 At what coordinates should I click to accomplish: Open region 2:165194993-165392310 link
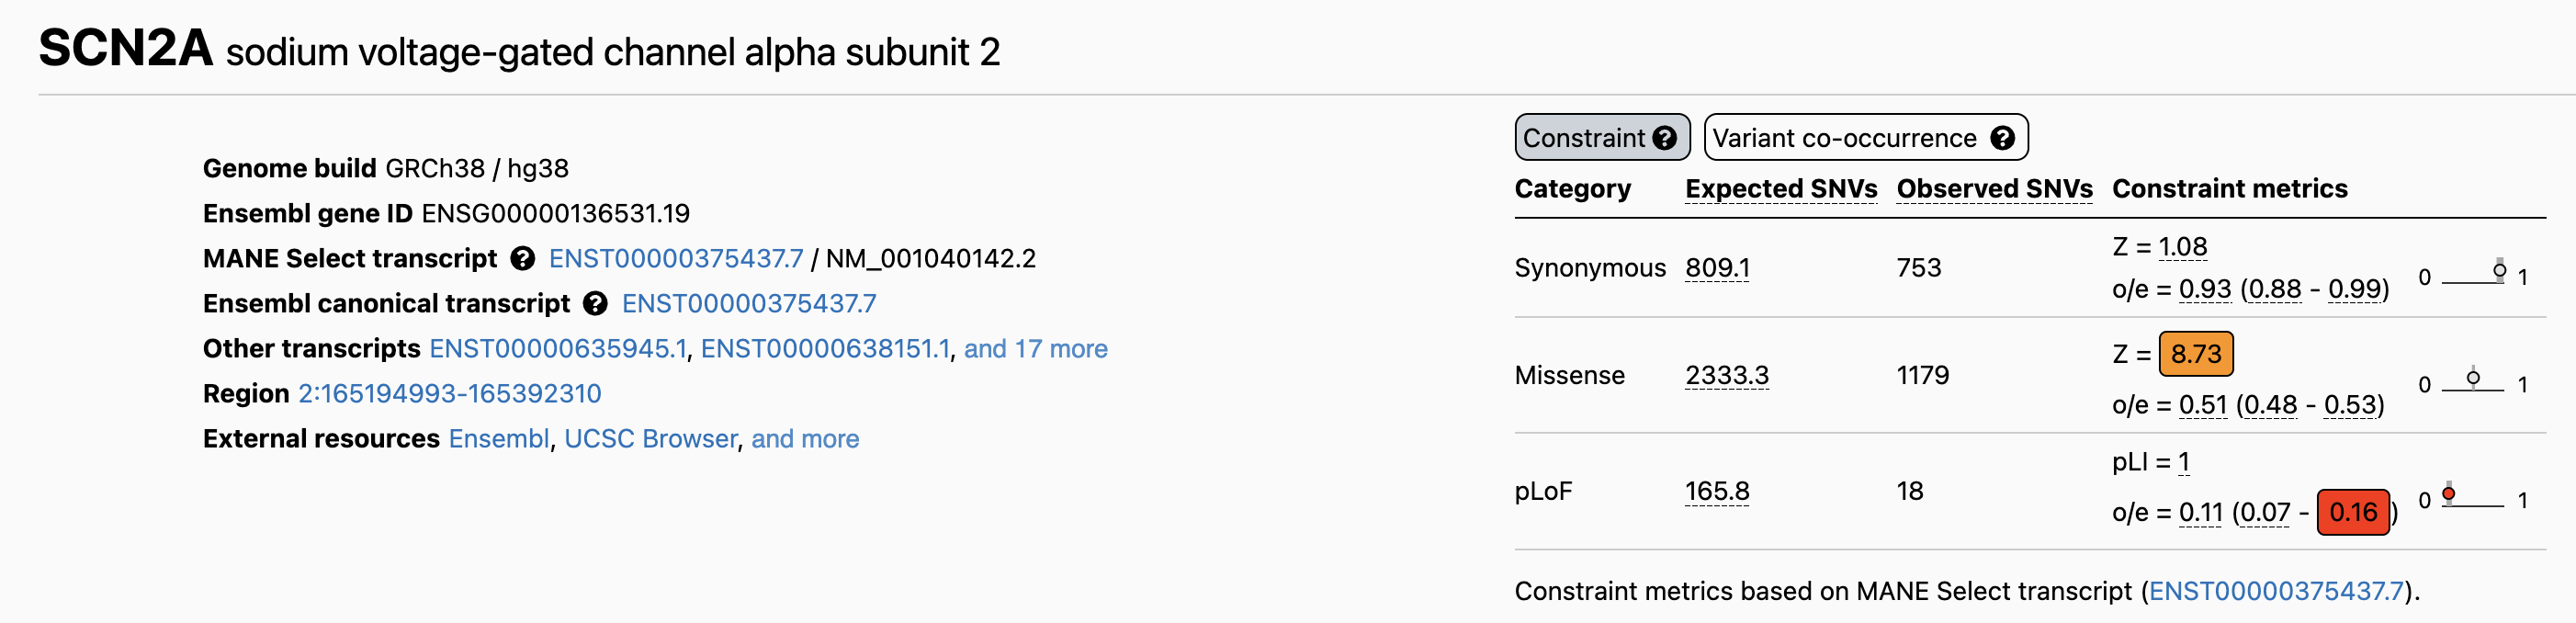click(450, 394)
